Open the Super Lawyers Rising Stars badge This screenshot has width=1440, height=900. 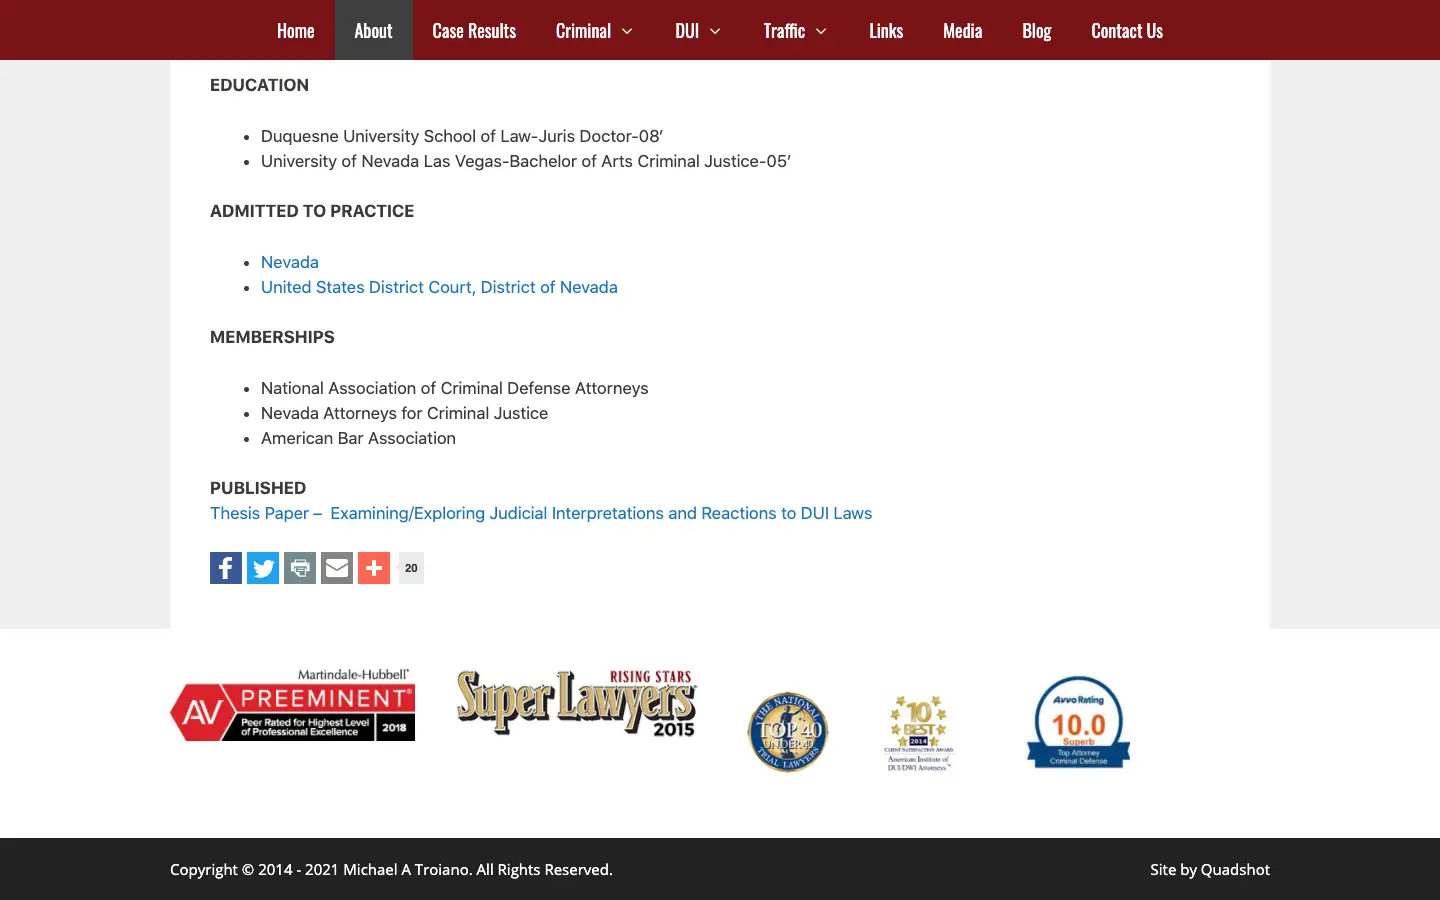tap(576, 703)
